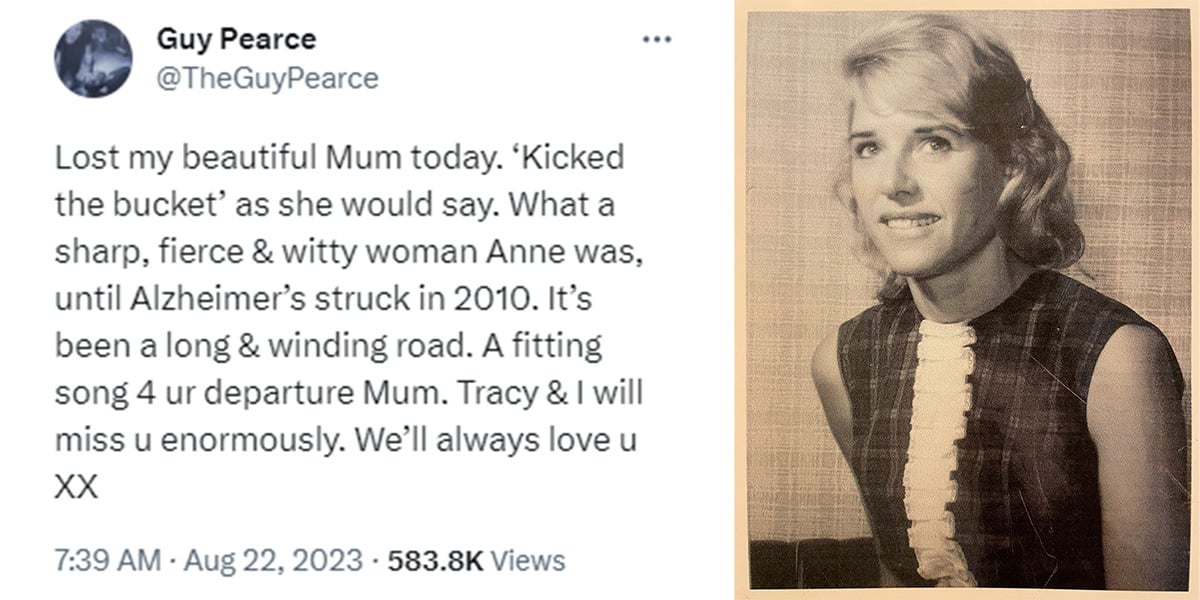Viewport: 1200px width, 600px height.
Task: Open the tweet's three-dot more options menu
Action: click(656, 39)
